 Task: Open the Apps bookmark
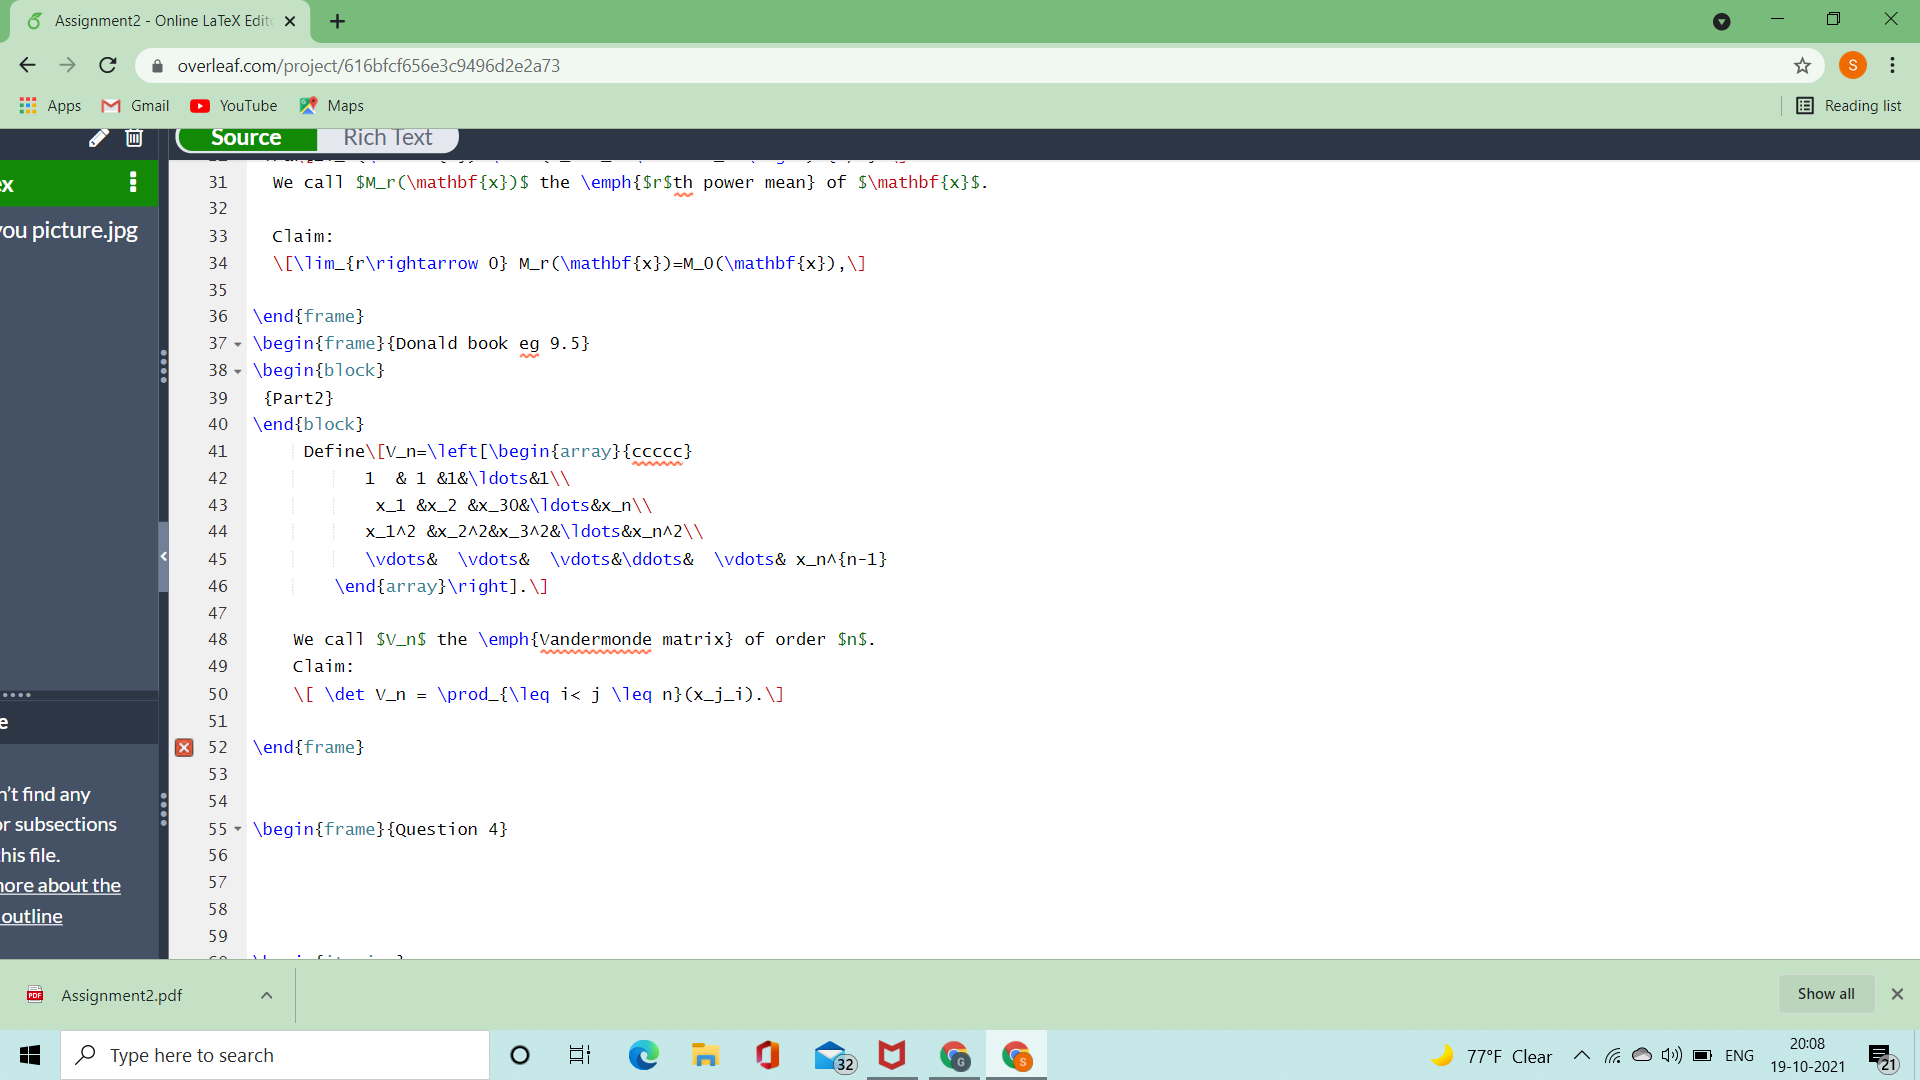pyautogui.click(x=50, y=106)
